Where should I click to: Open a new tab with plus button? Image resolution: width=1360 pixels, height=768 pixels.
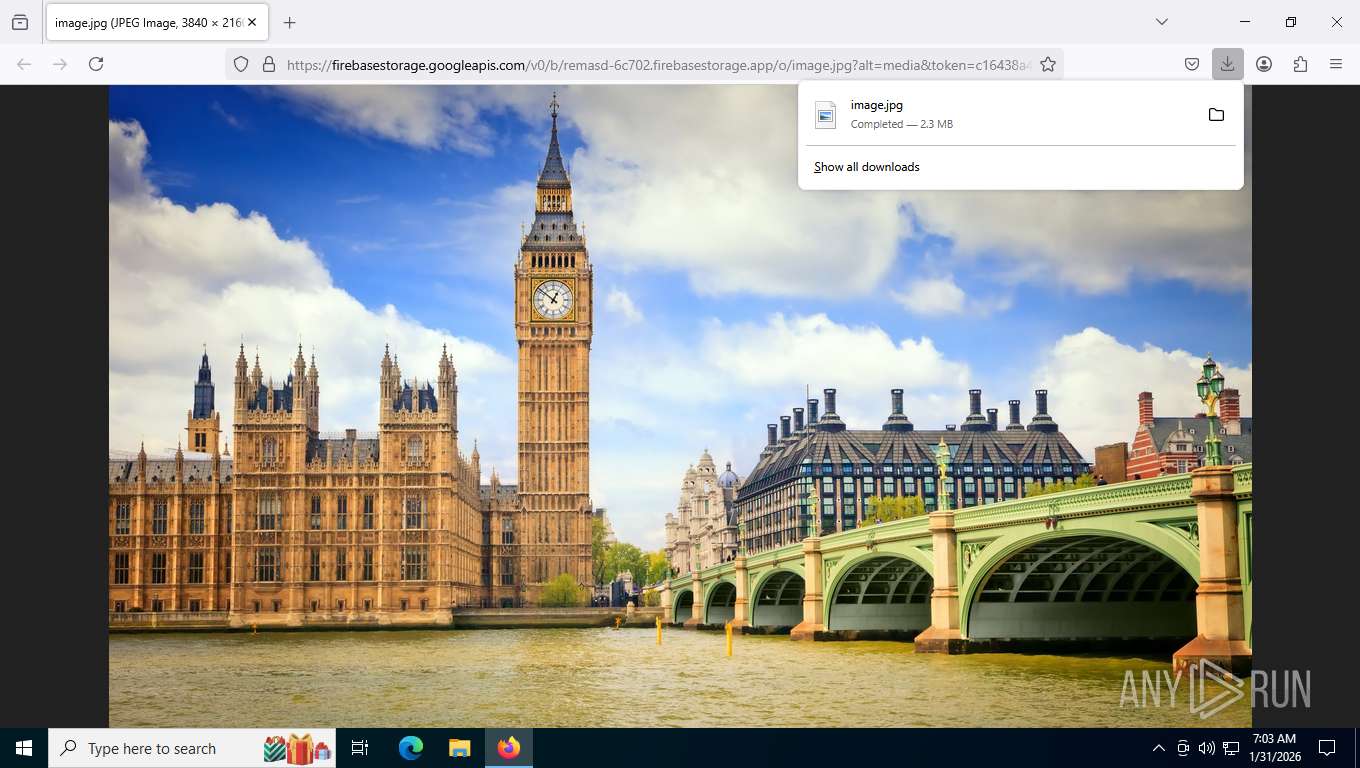tap(290, 22)
